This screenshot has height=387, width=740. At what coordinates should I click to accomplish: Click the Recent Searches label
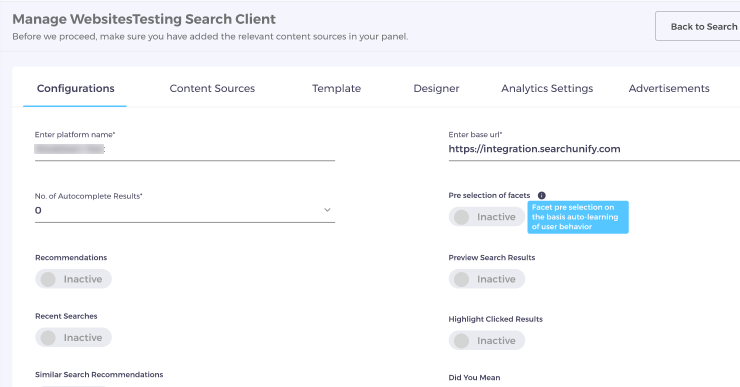(66, 316)
